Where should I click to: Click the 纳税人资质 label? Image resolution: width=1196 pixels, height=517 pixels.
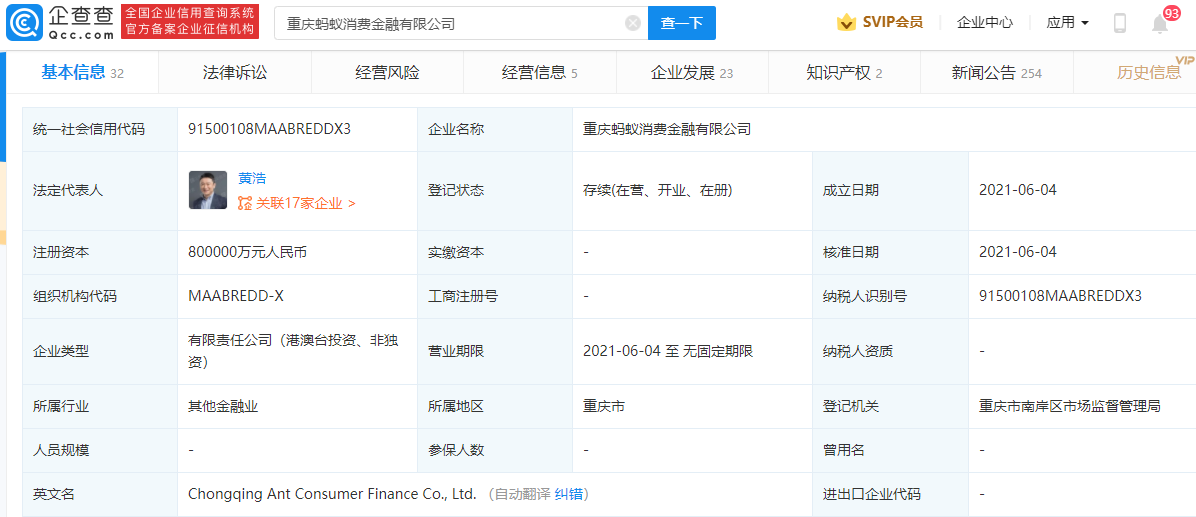857,352
